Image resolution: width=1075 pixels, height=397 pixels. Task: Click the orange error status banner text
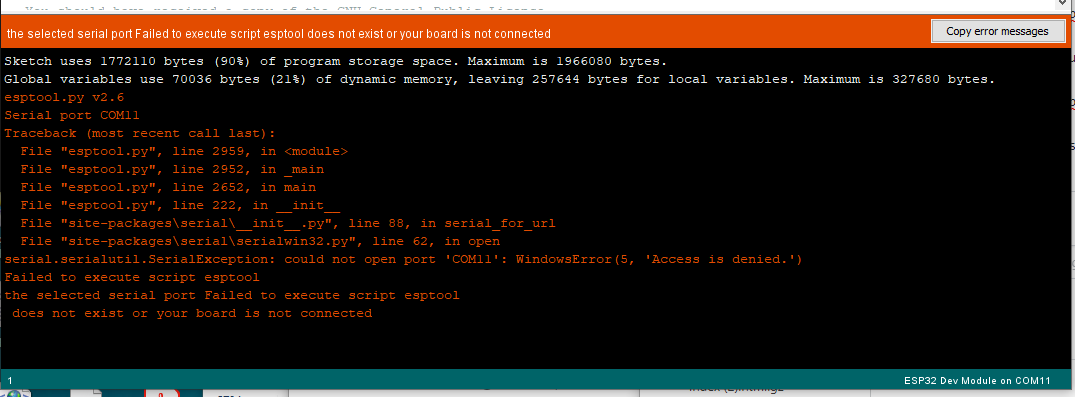coord(278,34)
